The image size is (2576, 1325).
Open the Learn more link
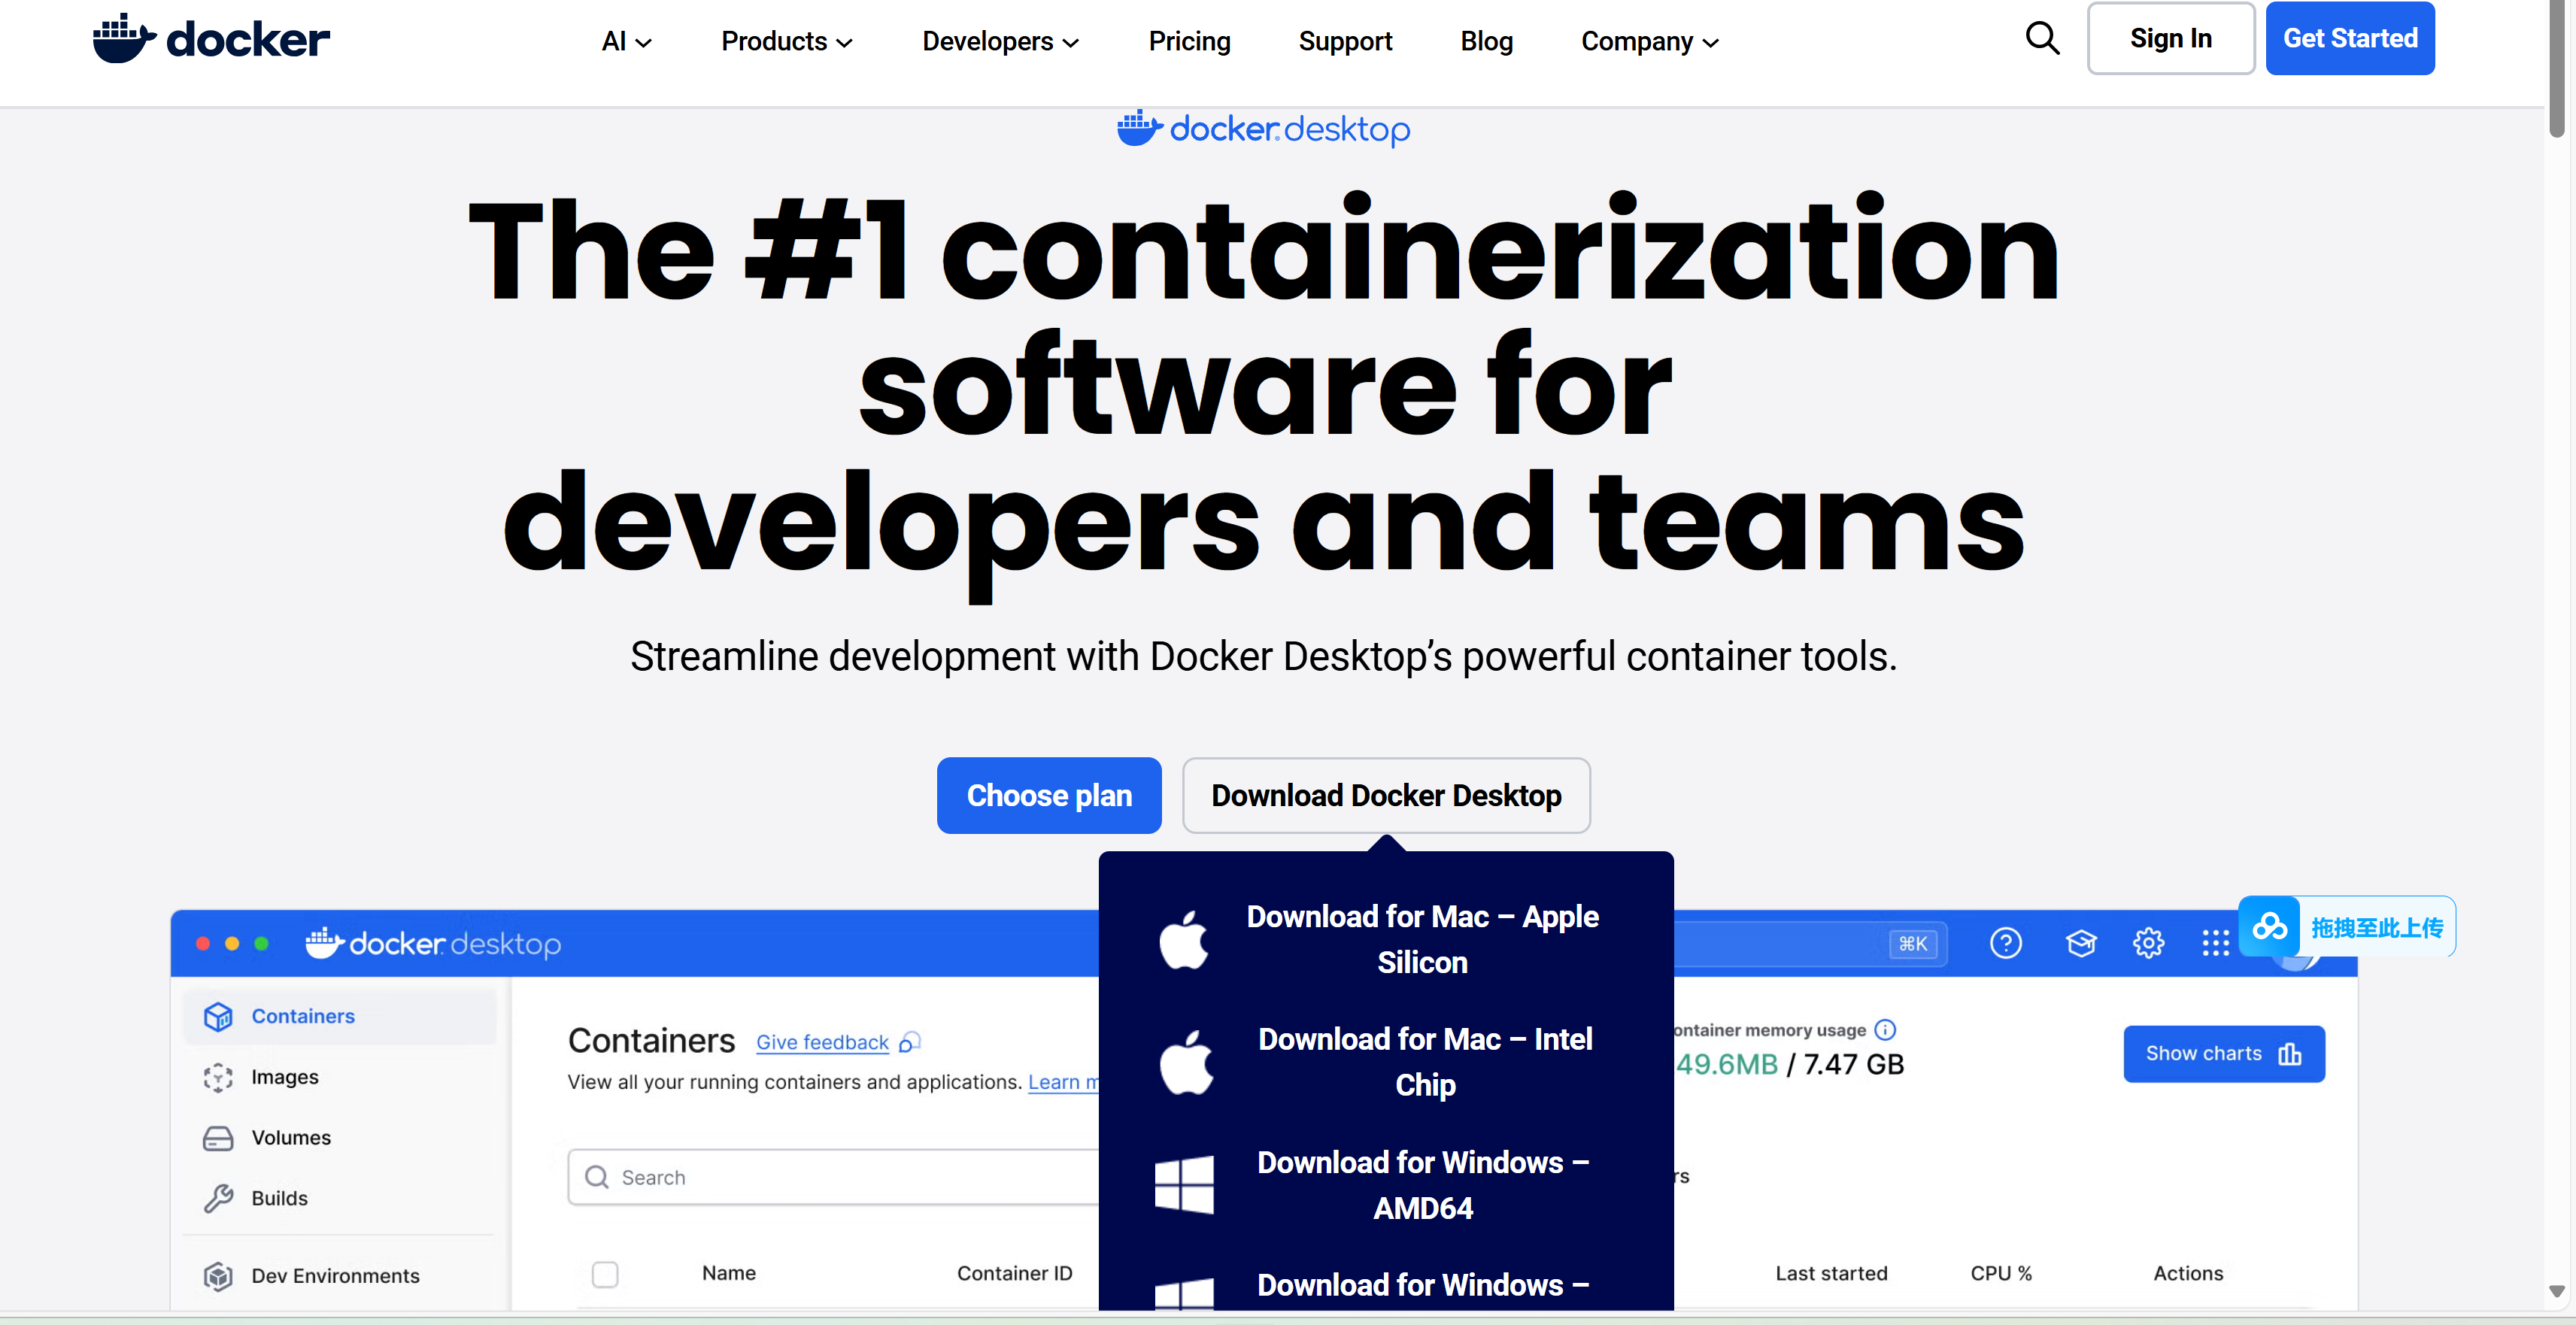1063,1082
